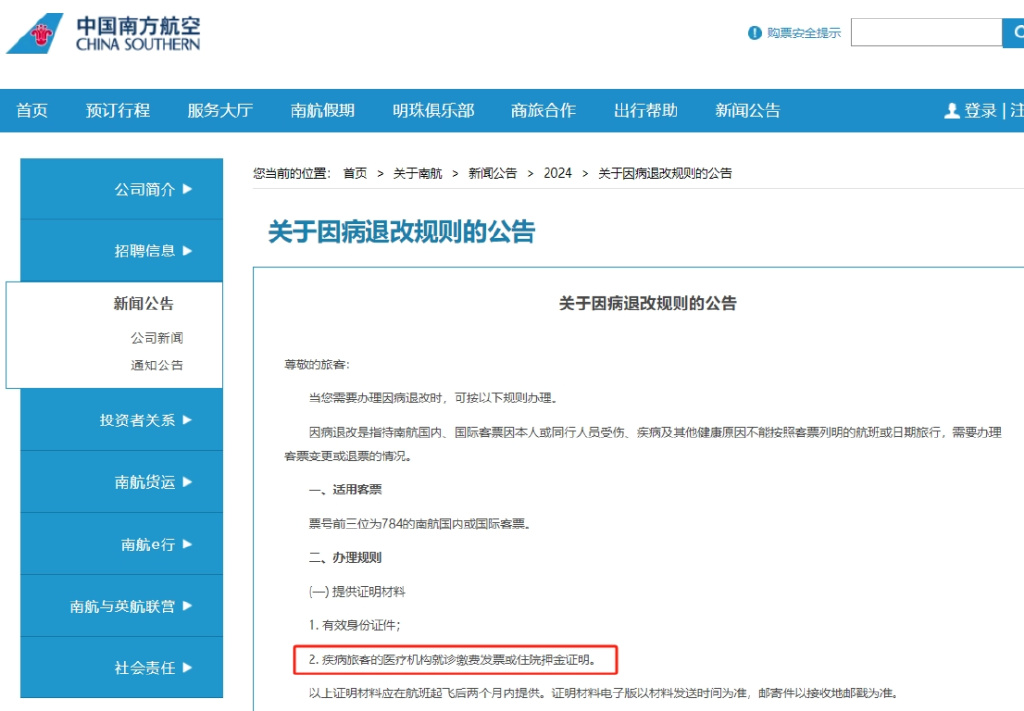Open 通知公告 sidebar sub-item
1024x711 pixels.
157,365
